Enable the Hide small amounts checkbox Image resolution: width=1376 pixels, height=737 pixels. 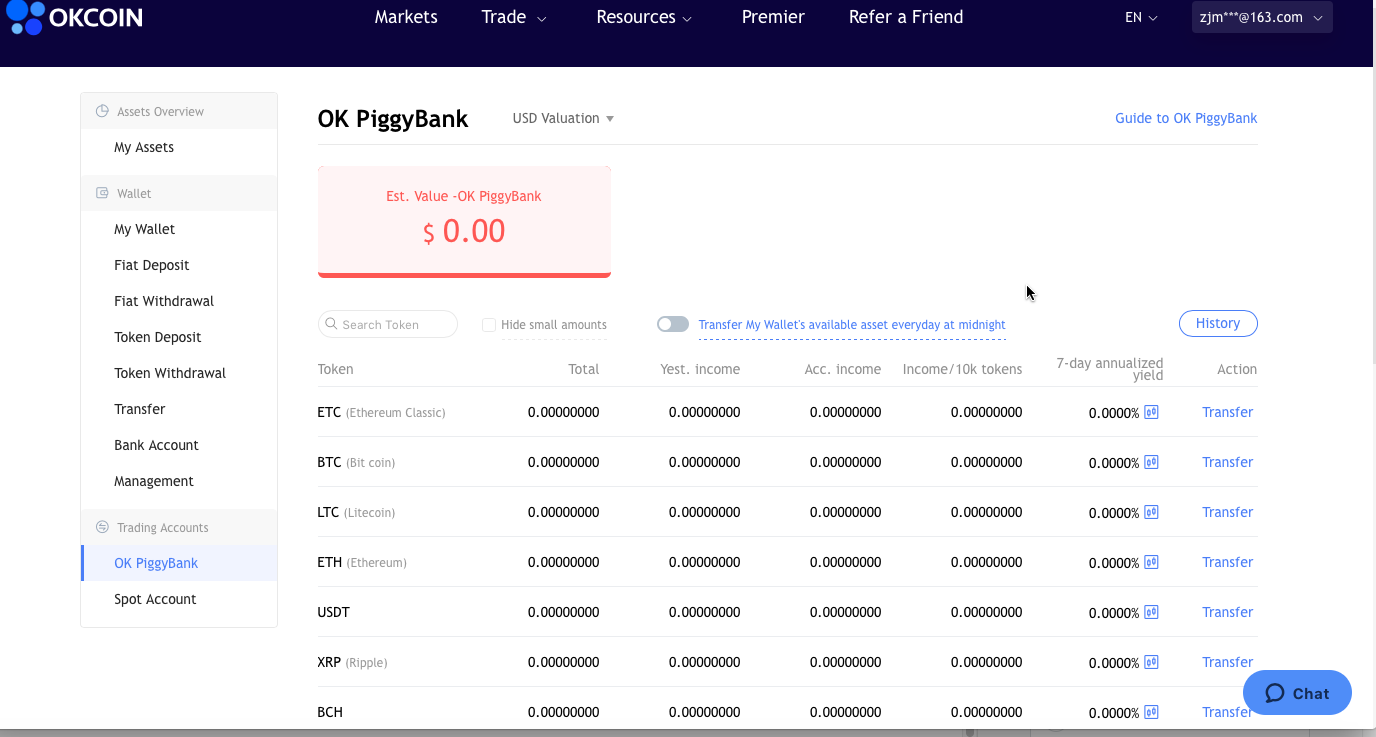489,324
